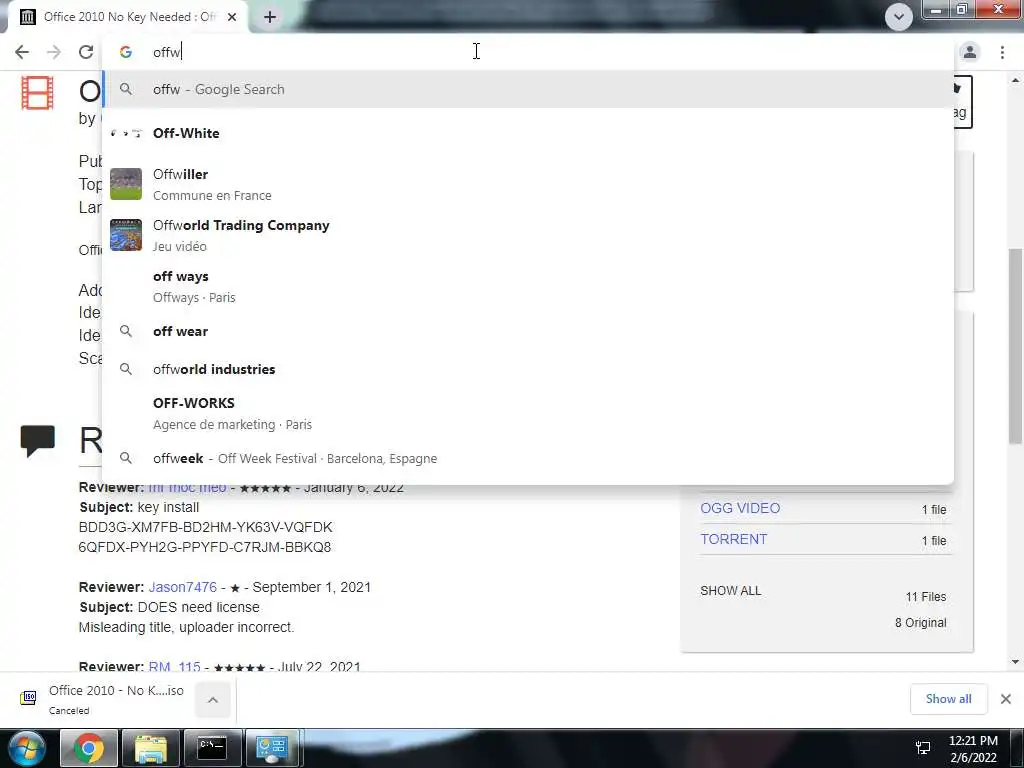Click the Off-White logo icon

[x=126, y=133]
